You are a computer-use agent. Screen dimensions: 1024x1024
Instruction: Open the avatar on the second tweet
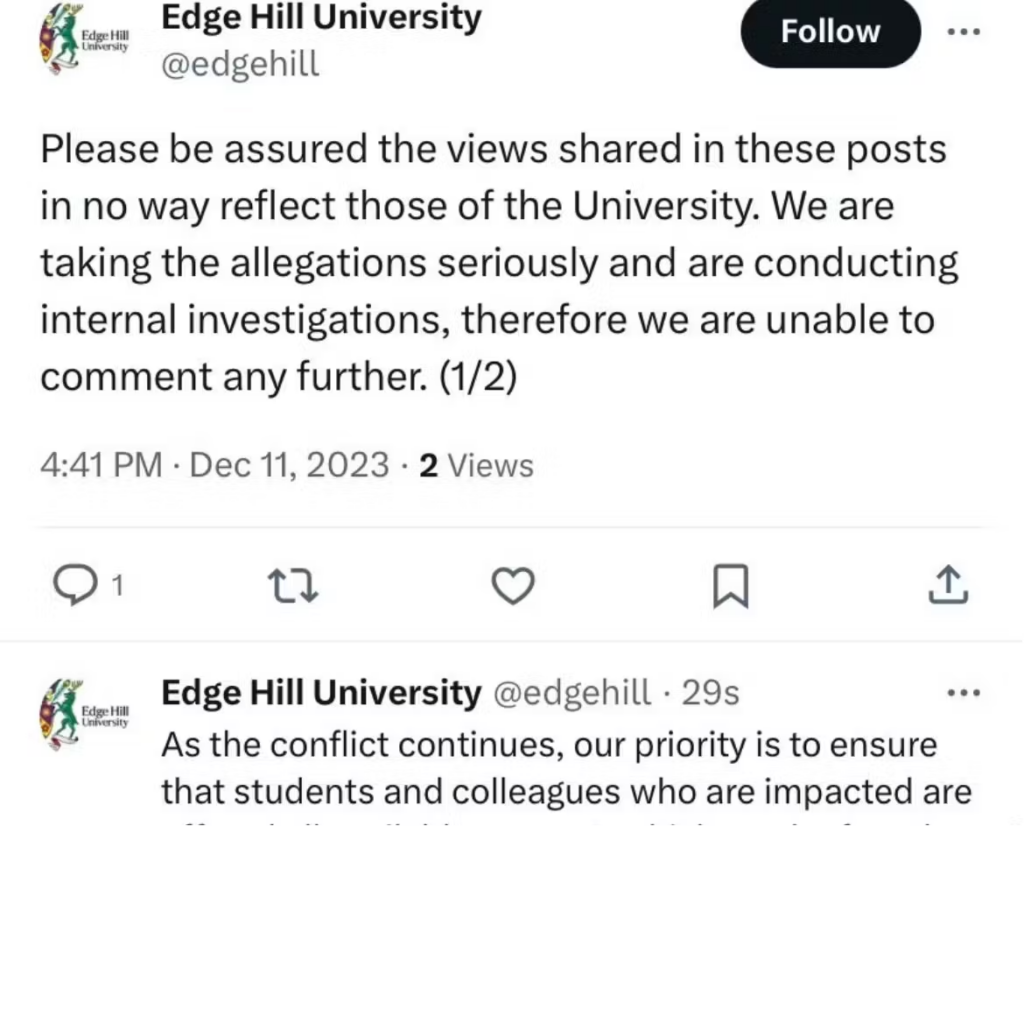point(85,710)
